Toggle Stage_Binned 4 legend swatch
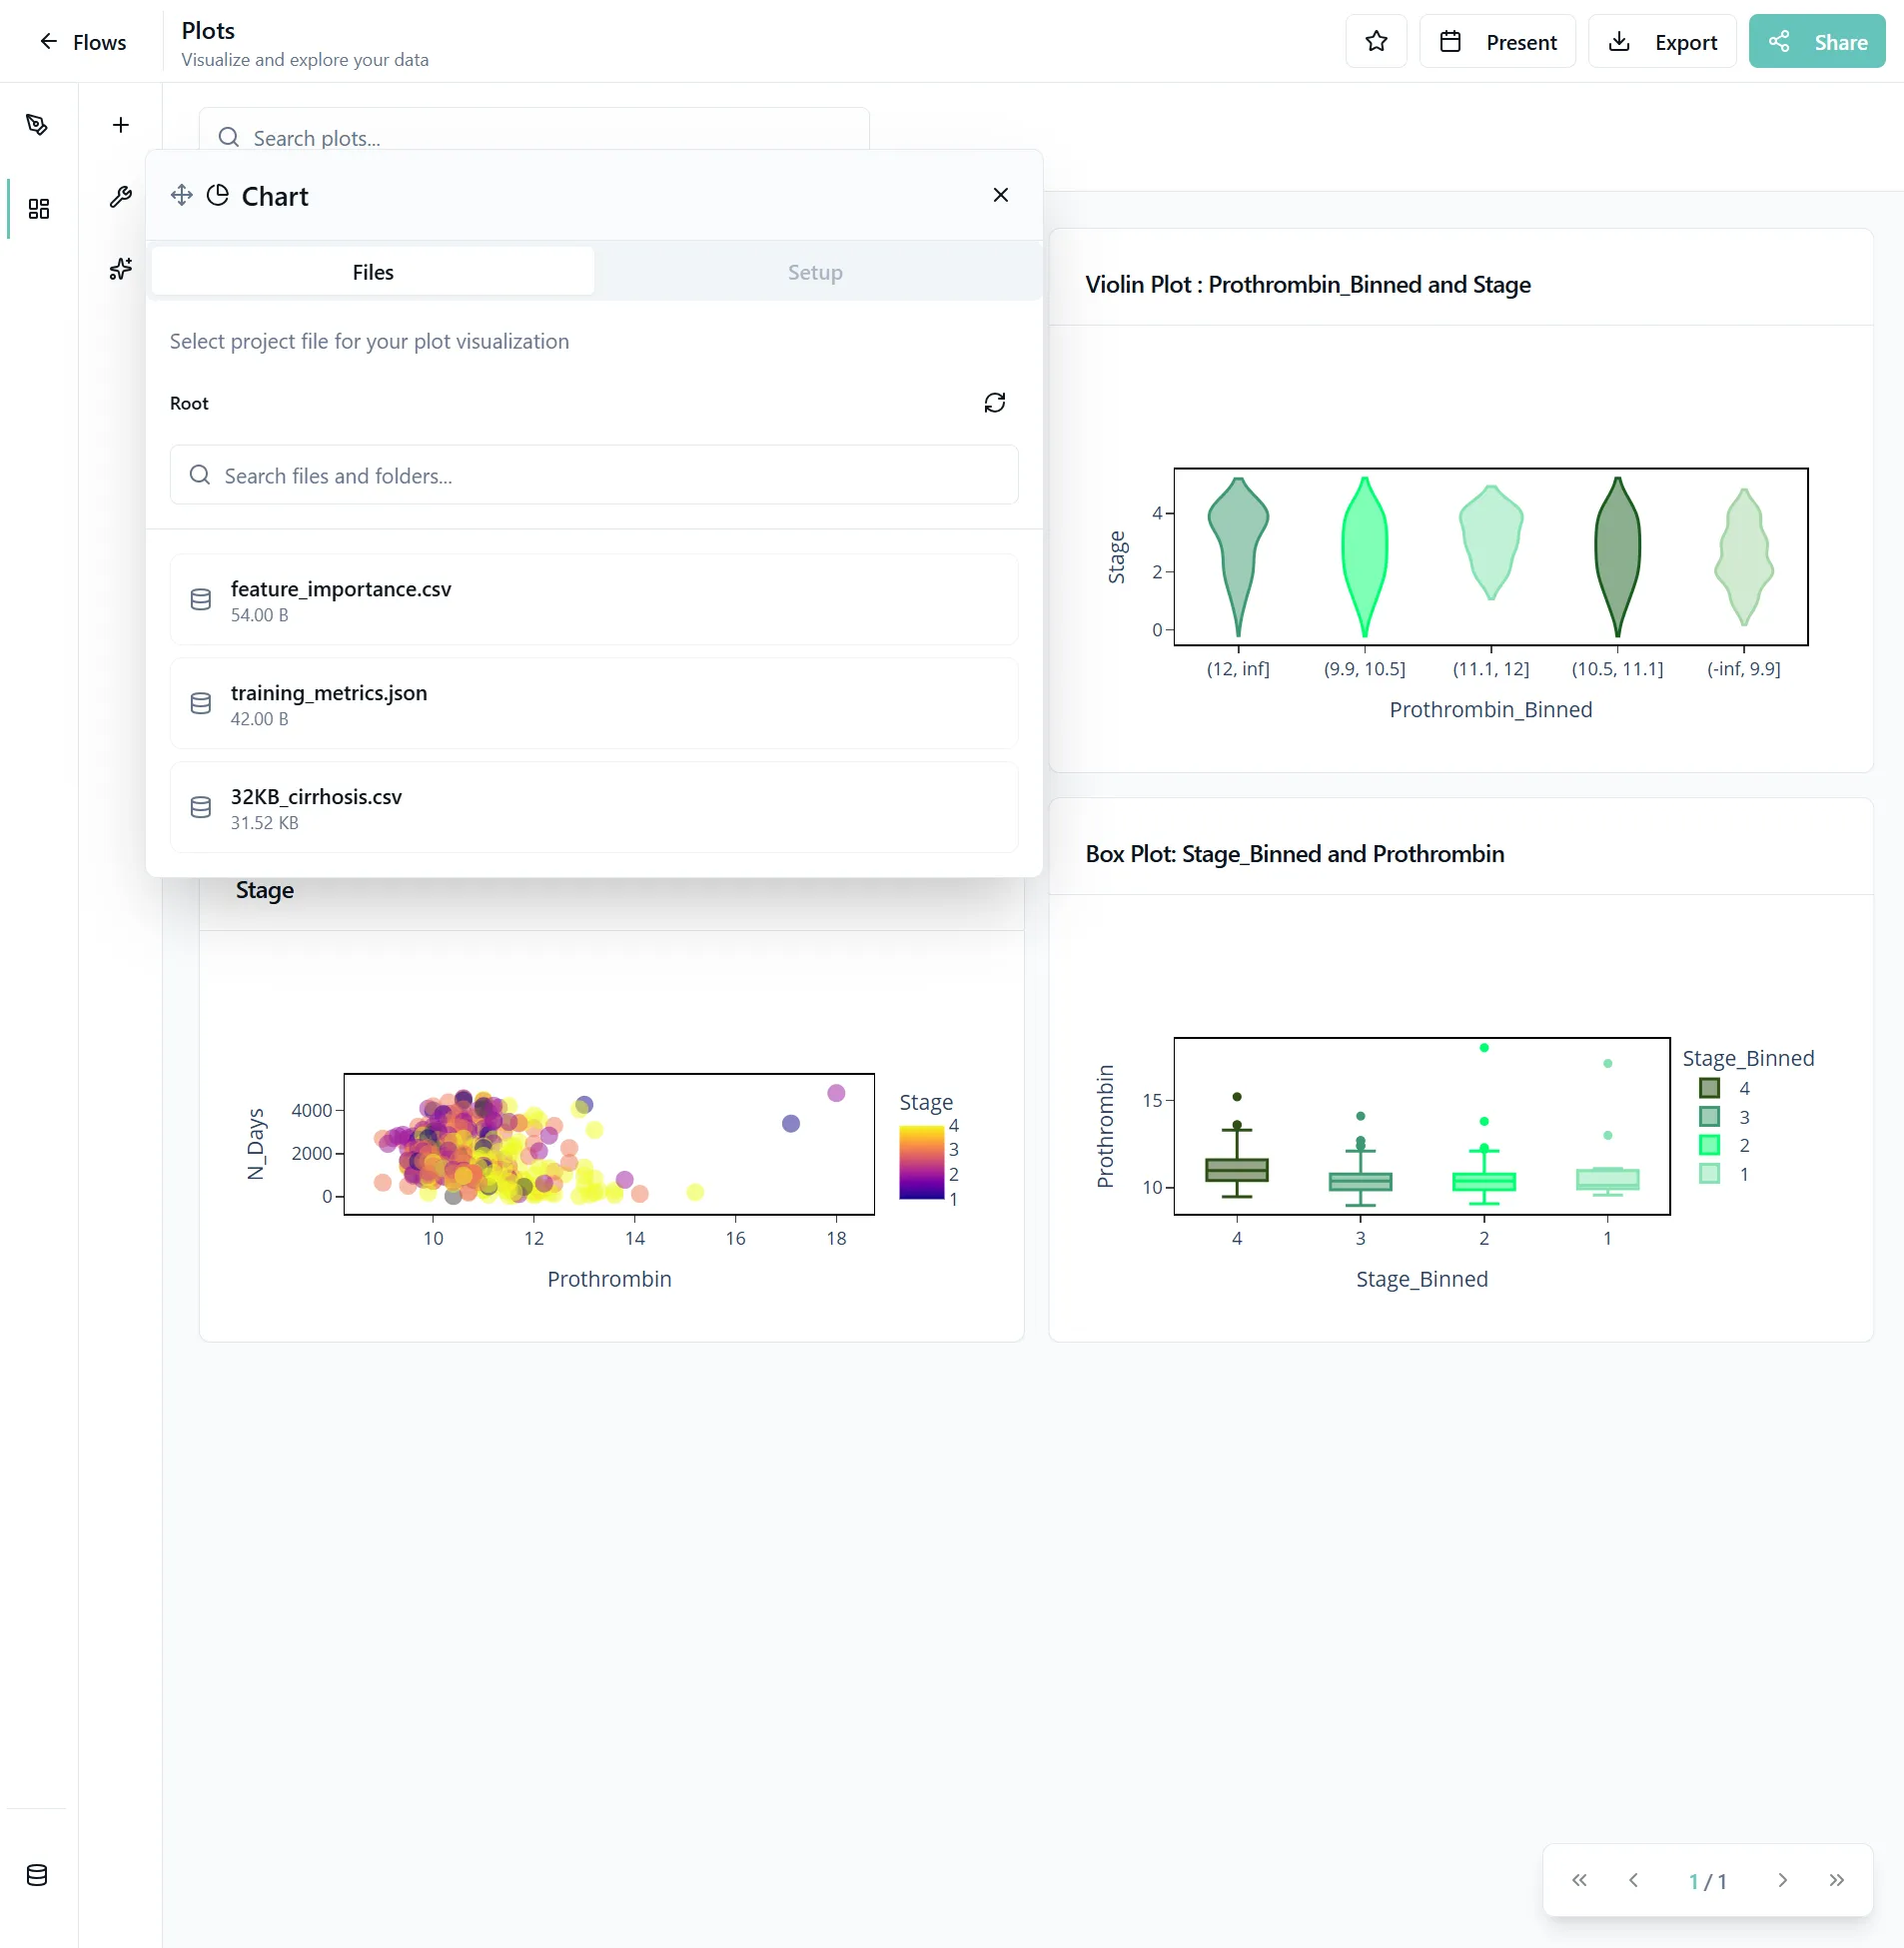Image resolution: width=1904 pixels, height=1948 pixels. (1709, 1088)
